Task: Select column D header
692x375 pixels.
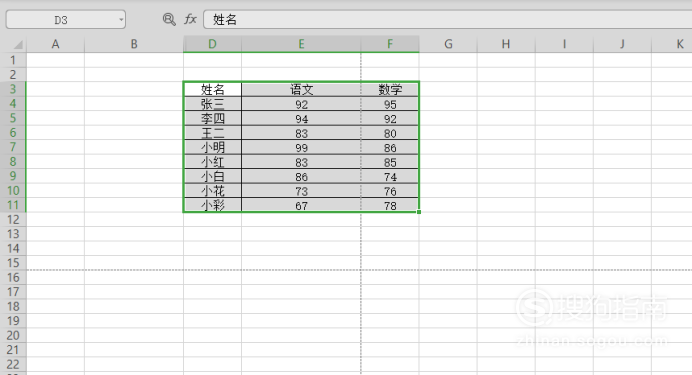Action: click(213, 44)
